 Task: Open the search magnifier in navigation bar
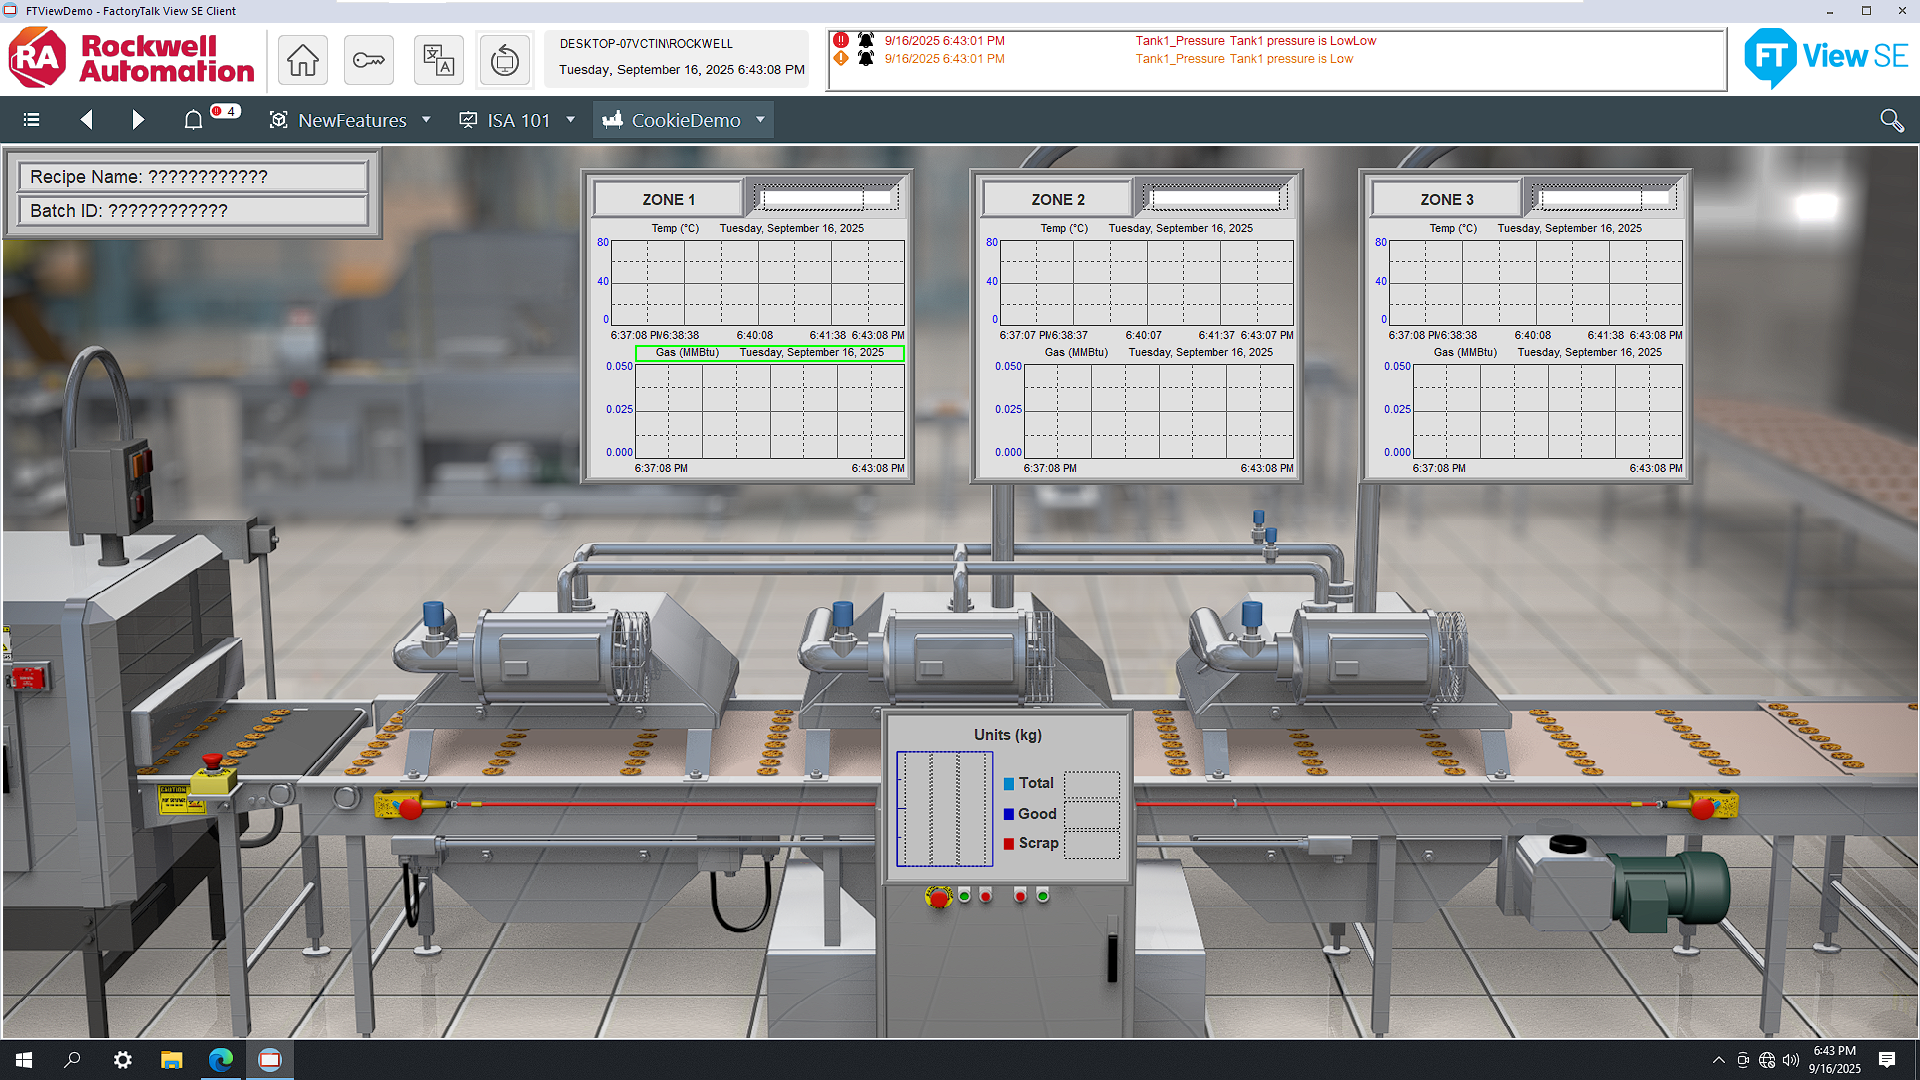[x=1891, y=120]
